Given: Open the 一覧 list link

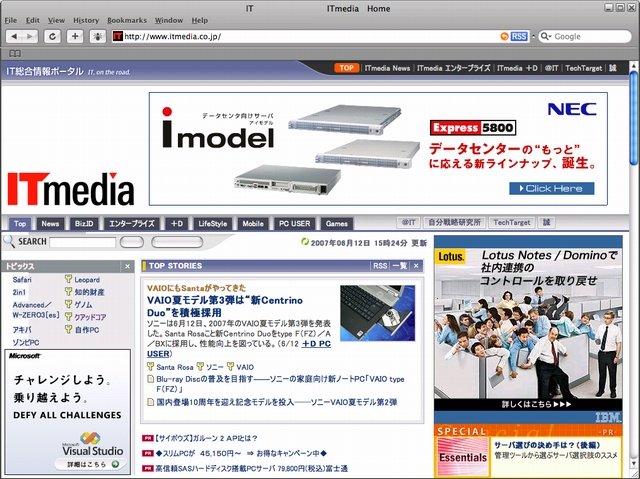Looking at the screenshot, I should click(400, 266).
